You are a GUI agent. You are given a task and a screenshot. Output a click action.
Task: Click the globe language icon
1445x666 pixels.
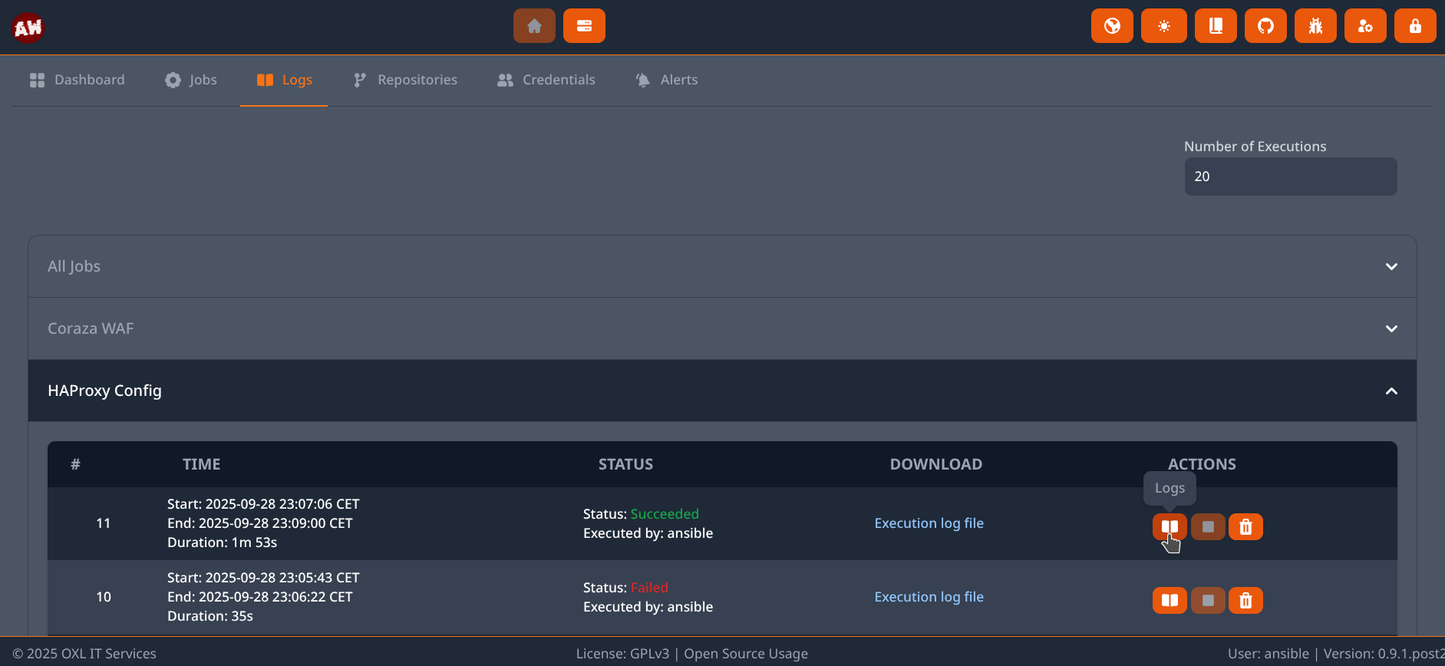[x=1112, y=25]
